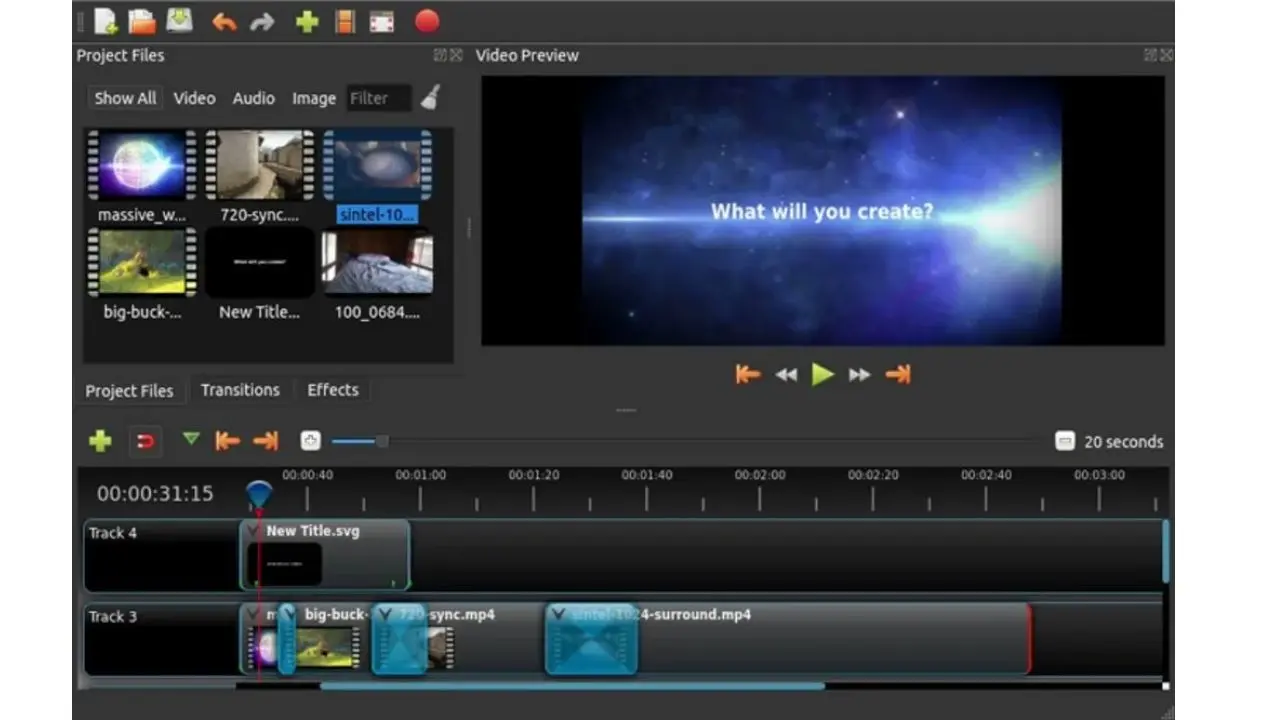This screenshot has height=720, width=1280.
Task: Rewind the video preview
Action: coord(787,375)
